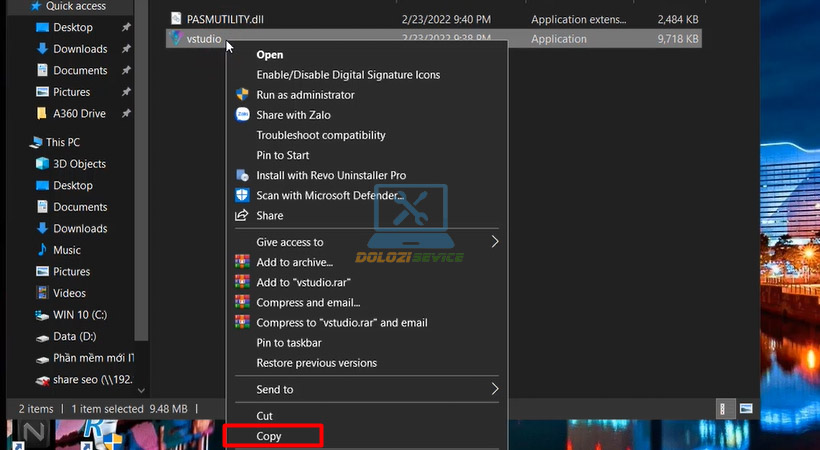This screenshot has height=450, width=820.
Task: Click the 3D Objects cube icon
Action: [x=42, y=163]
